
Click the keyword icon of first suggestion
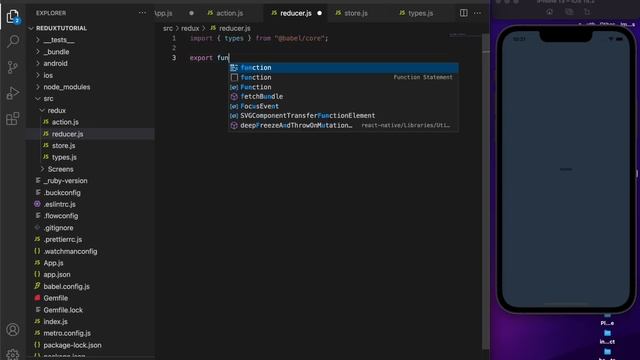coord(234,67)
